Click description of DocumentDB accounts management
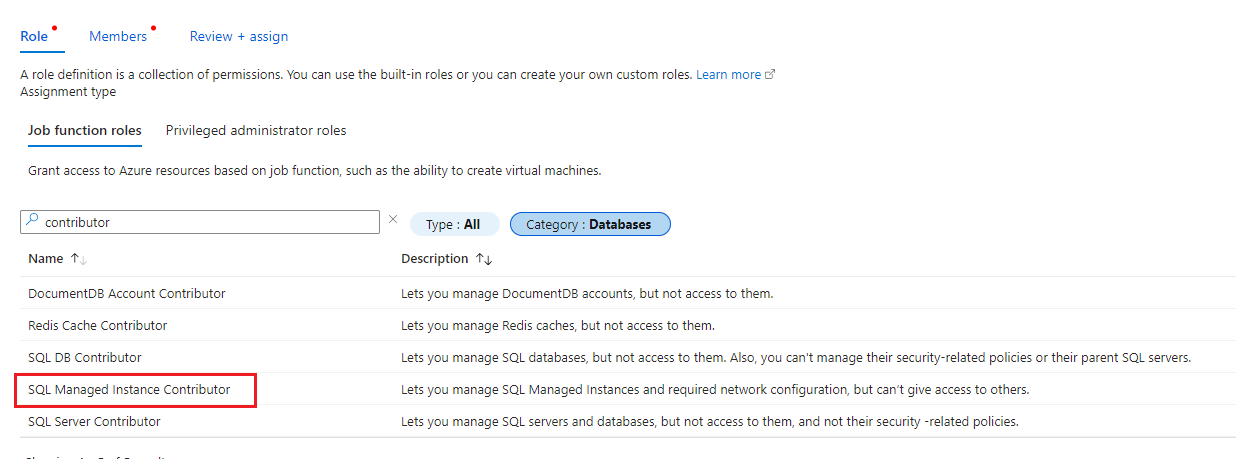 (x=587, y=294)
